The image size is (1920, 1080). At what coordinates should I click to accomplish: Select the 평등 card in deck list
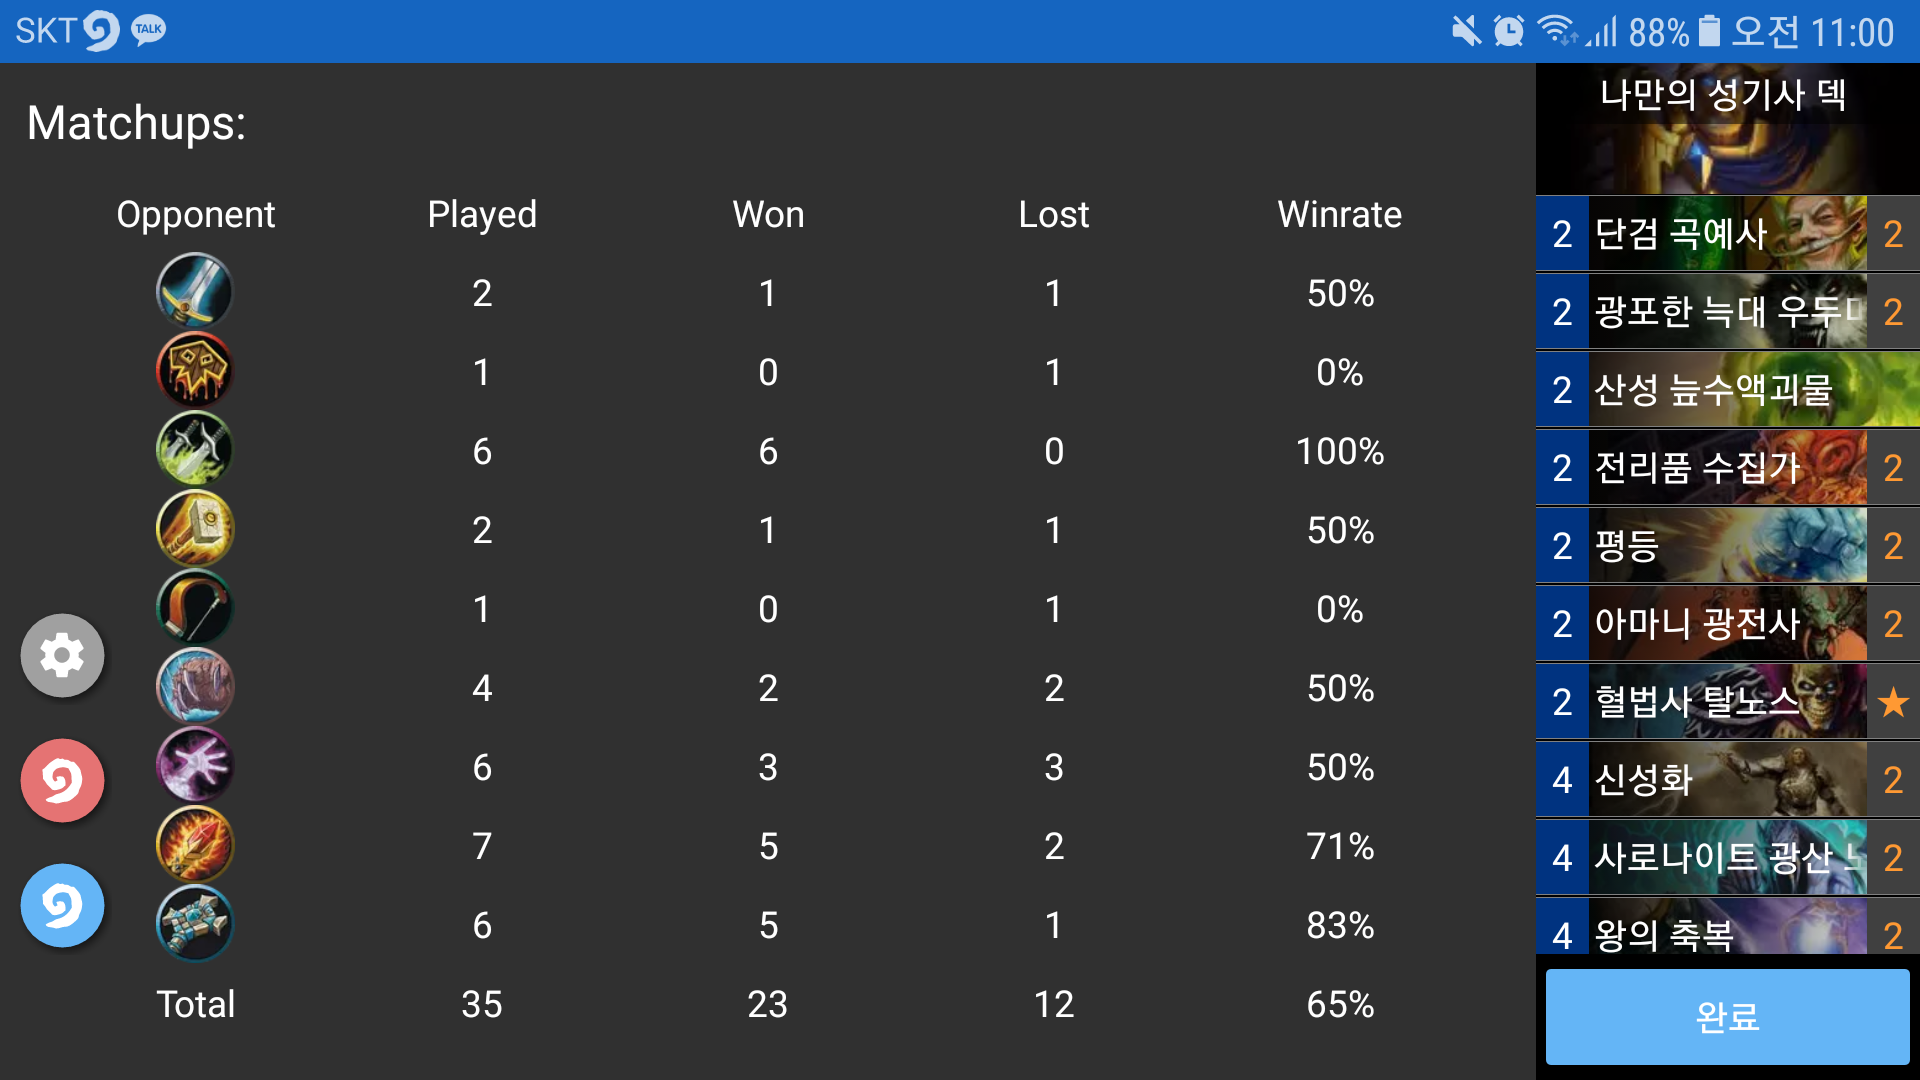[1727, 546]
